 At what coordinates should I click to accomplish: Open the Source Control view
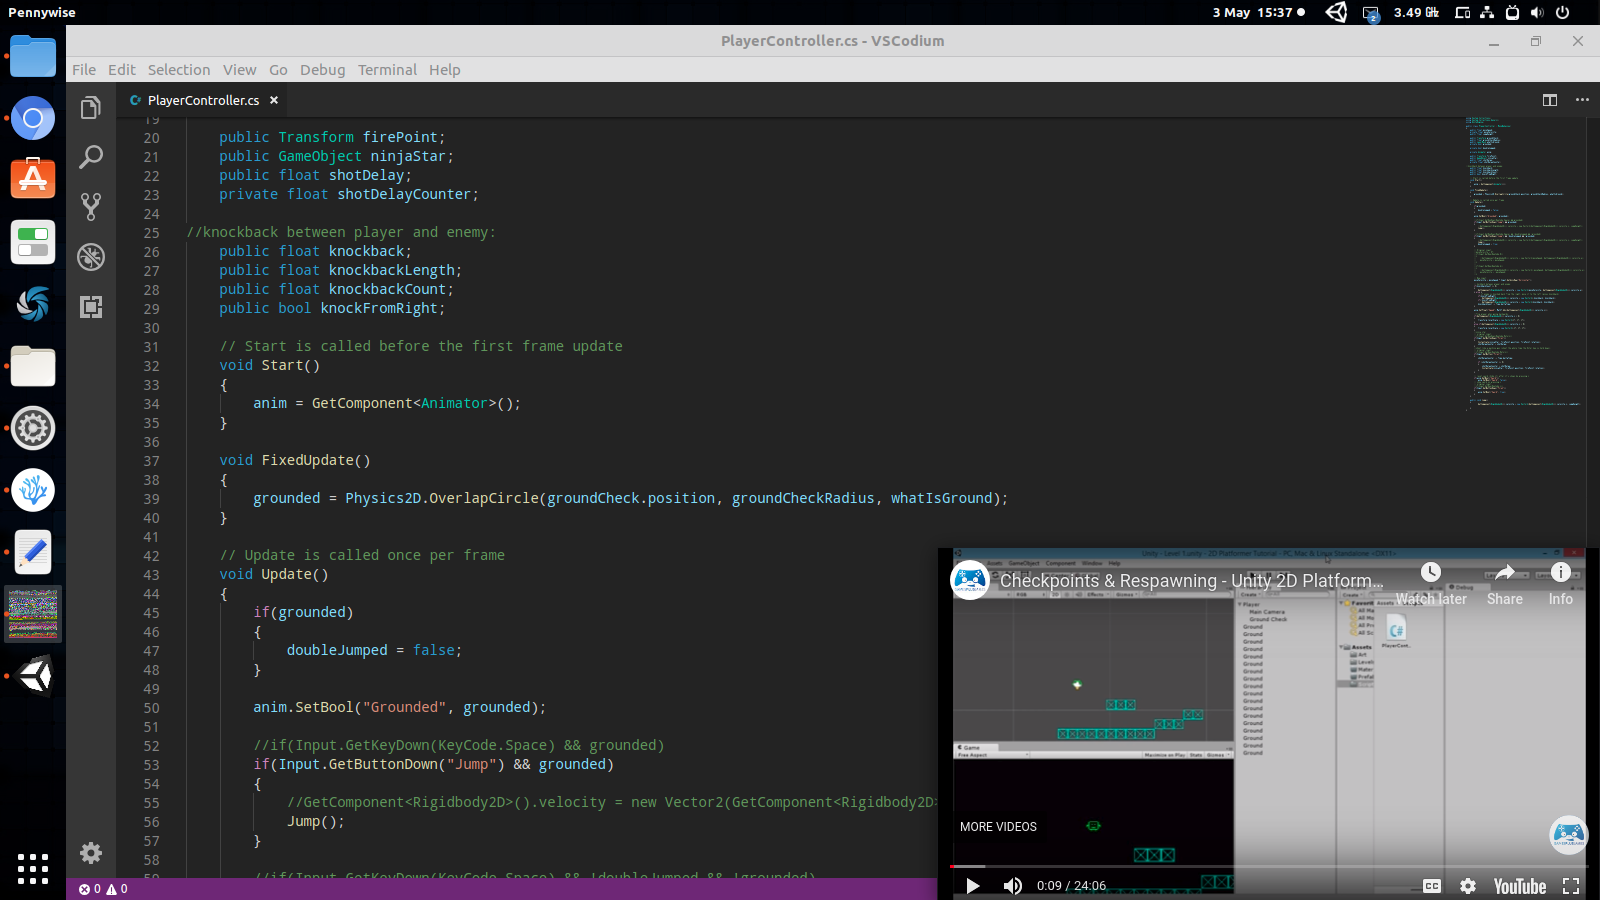pyautogui.click(x=91, y=207)
